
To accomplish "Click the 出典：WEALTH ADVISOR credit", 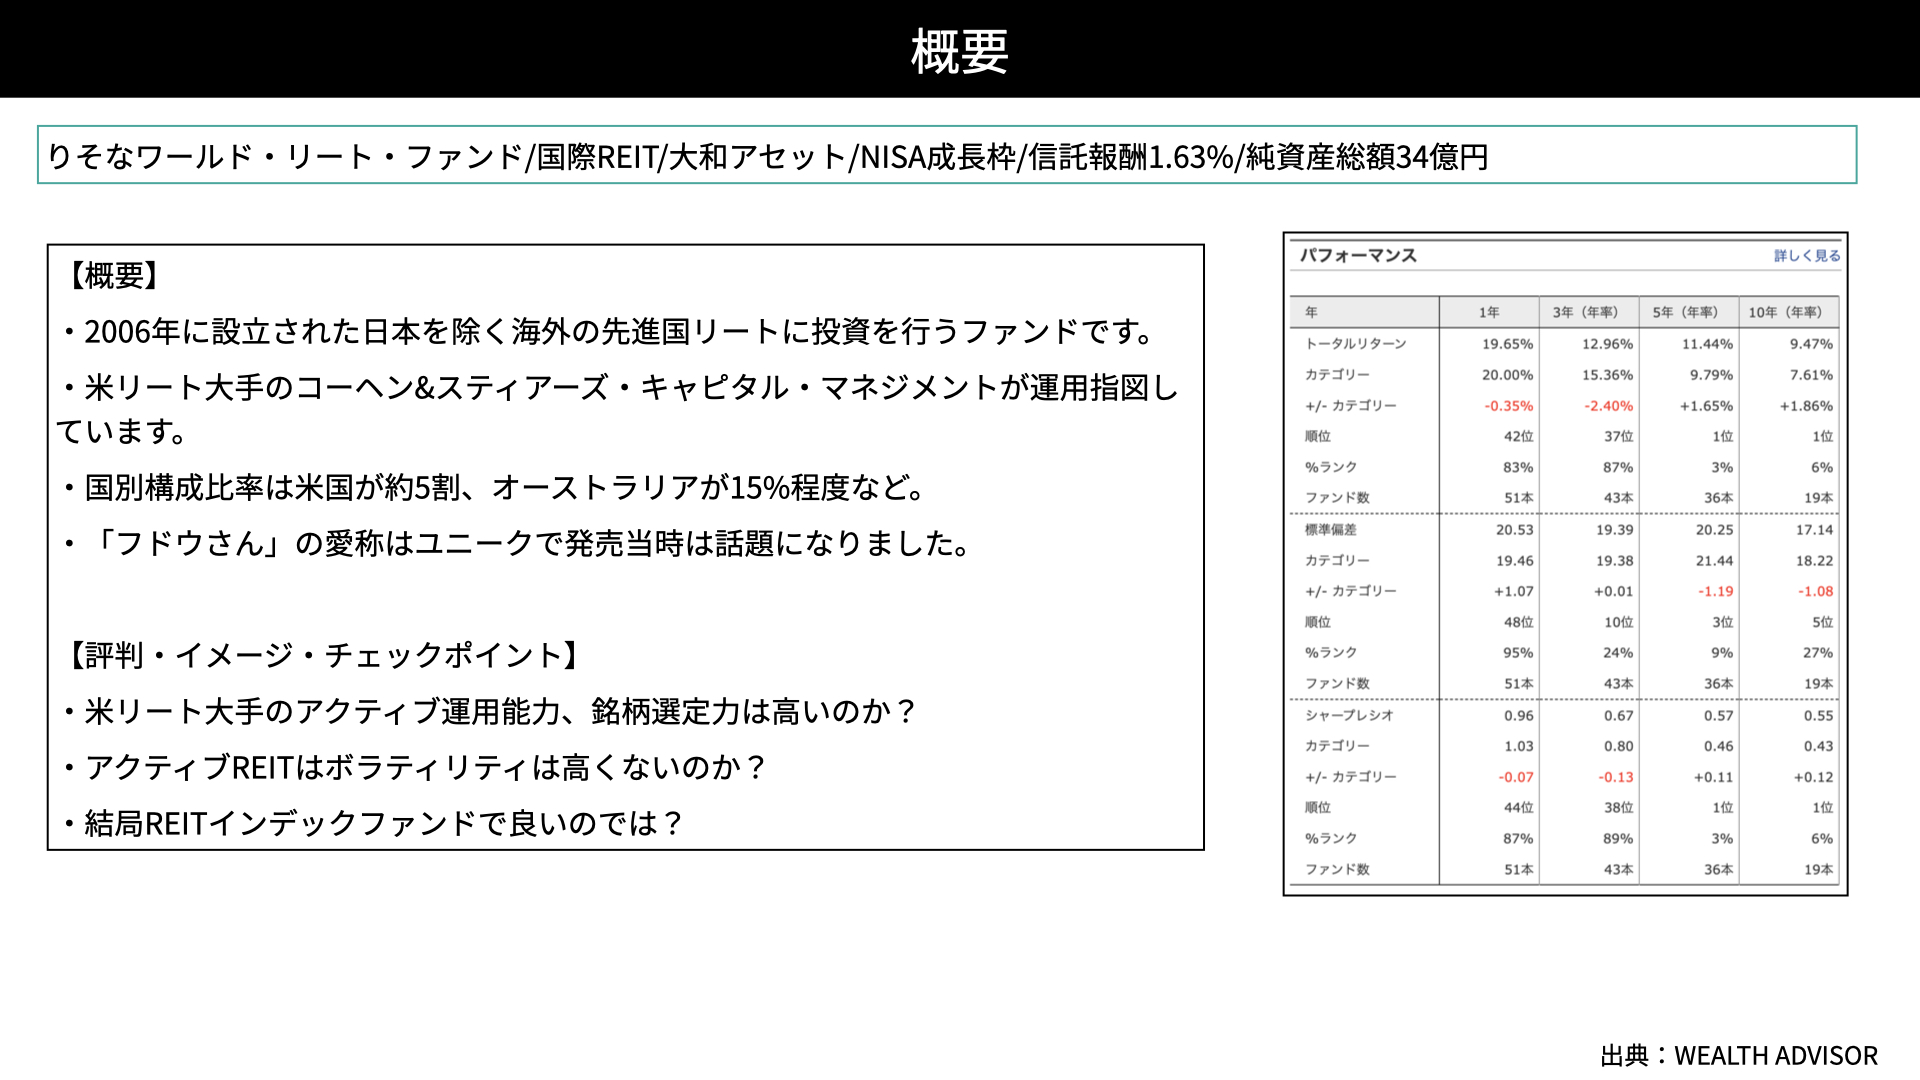I will click(x=1739, y=1056).
